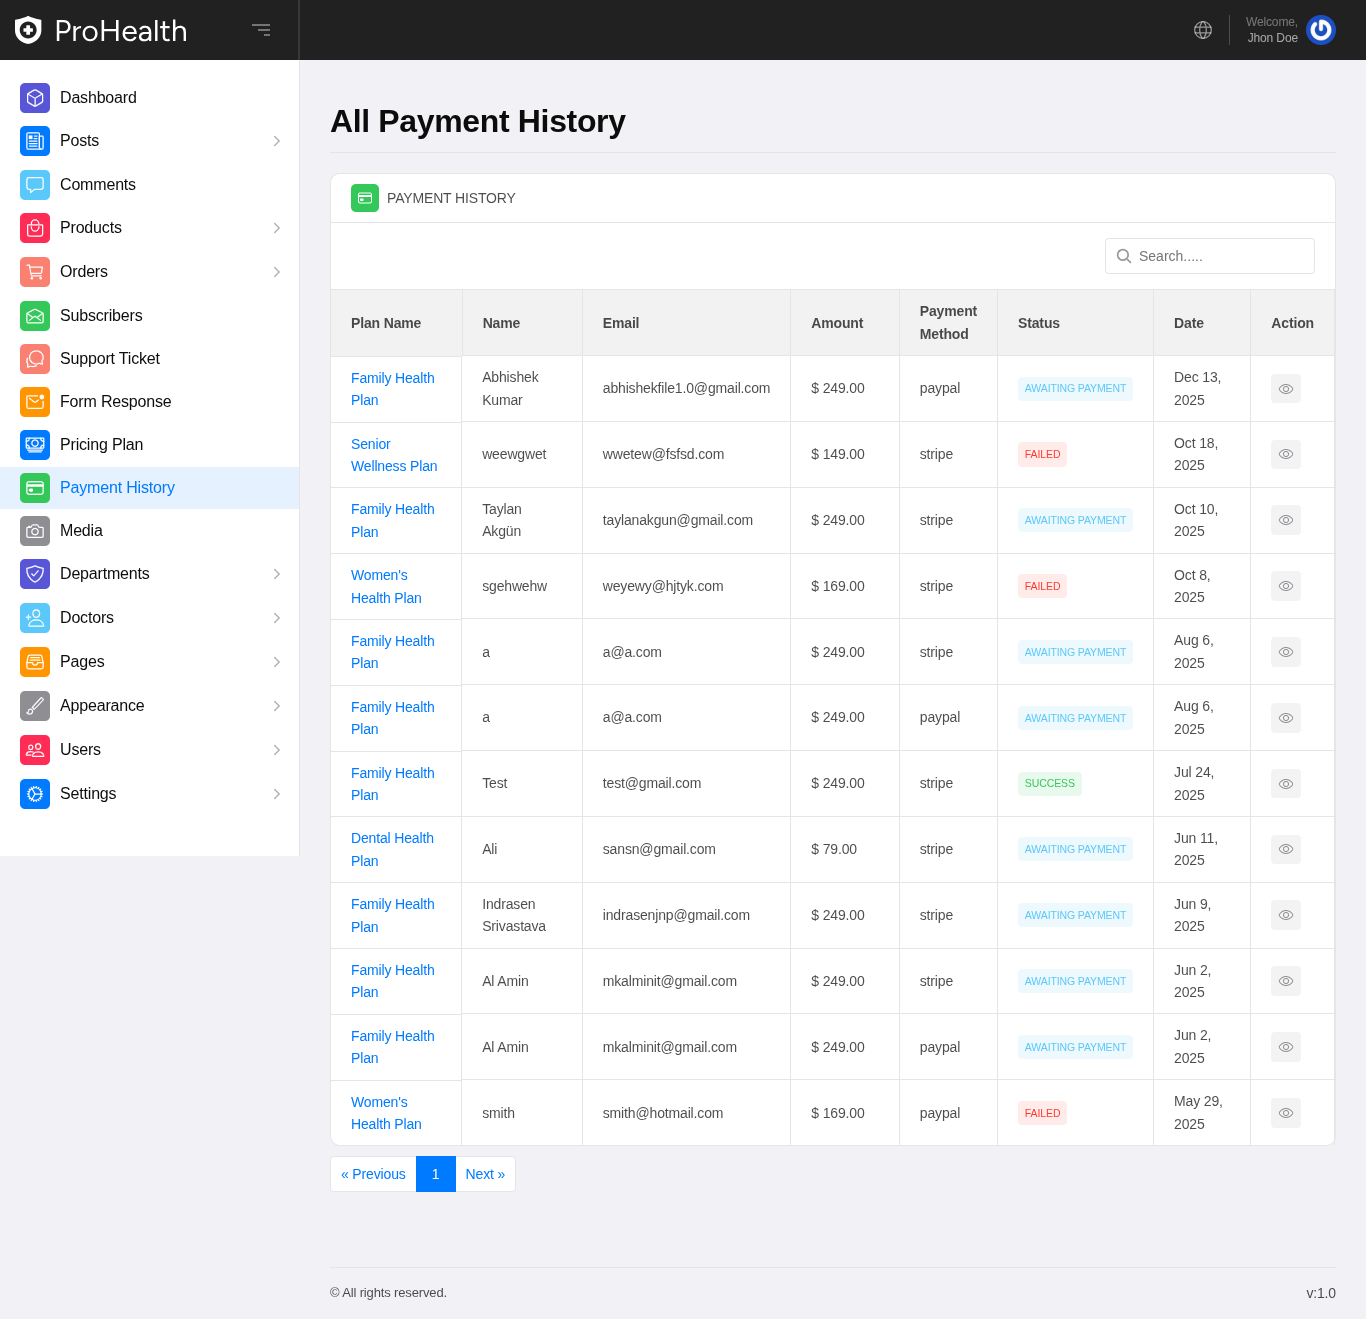Screen dimensions: 1366x1319
Task: Collapse the sidebar using the hamburger icon
Action: click(261, 30)
